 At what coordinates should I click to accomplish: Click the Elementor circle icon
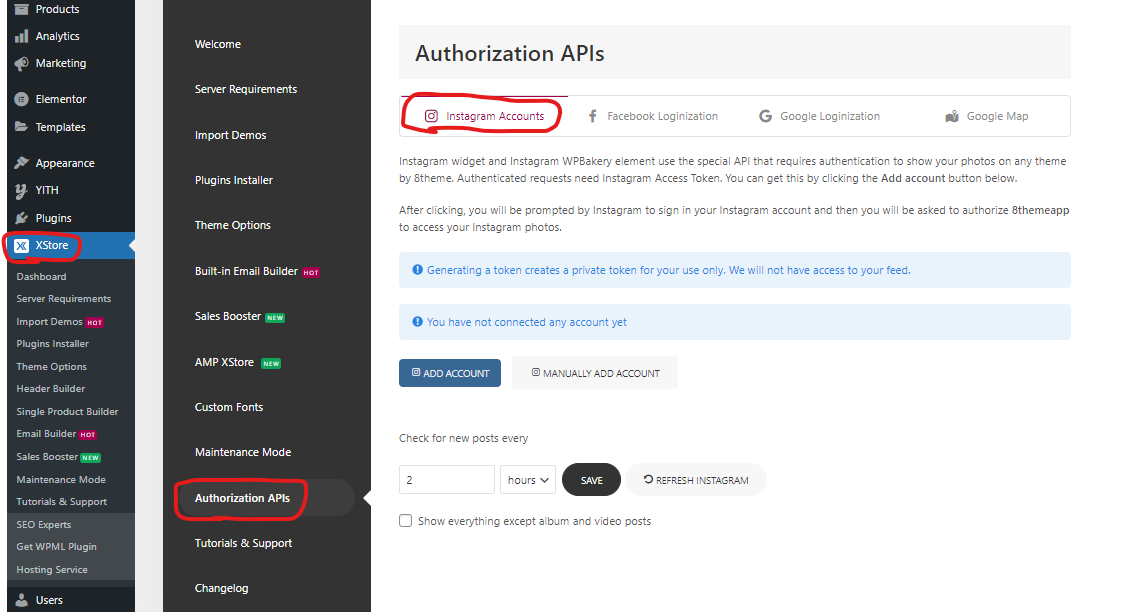[x=21, y=99]
